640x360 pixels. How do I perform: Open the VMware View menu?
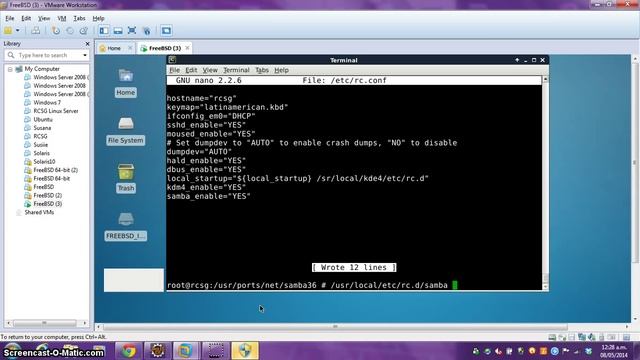[44, 18]
